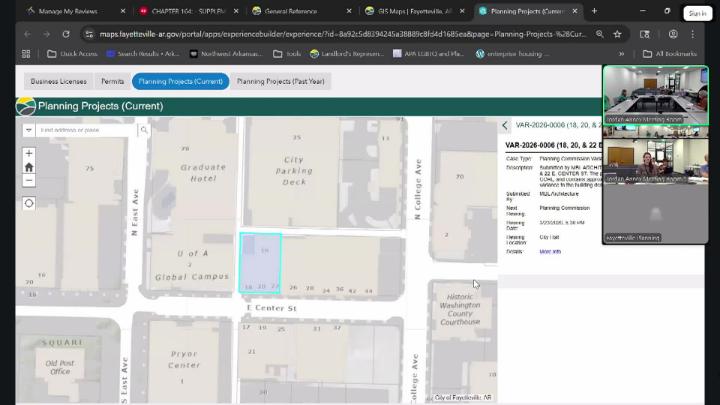720x405 pixels.
Task: Expand the hidden bookmarks overflow chevron
Action: tap(622, 54)
